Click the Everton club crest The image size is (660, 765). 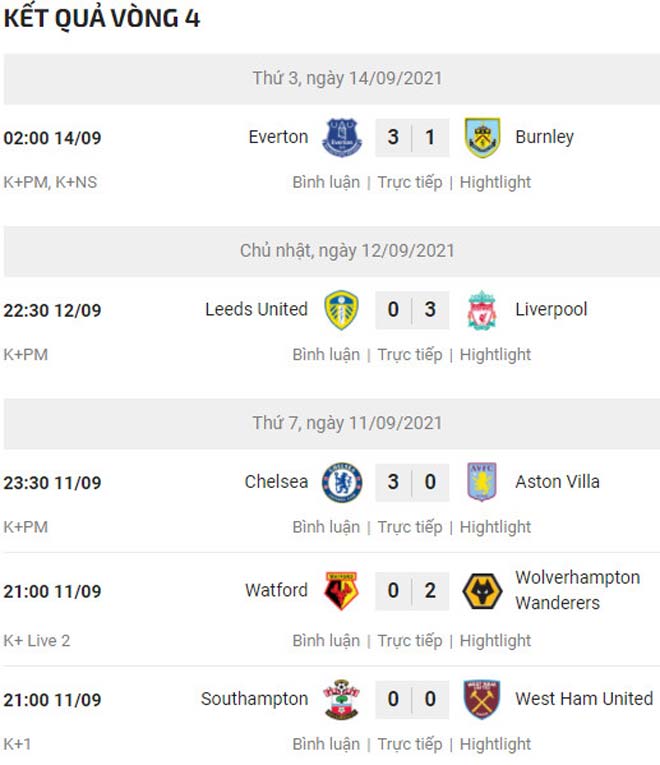342,138
